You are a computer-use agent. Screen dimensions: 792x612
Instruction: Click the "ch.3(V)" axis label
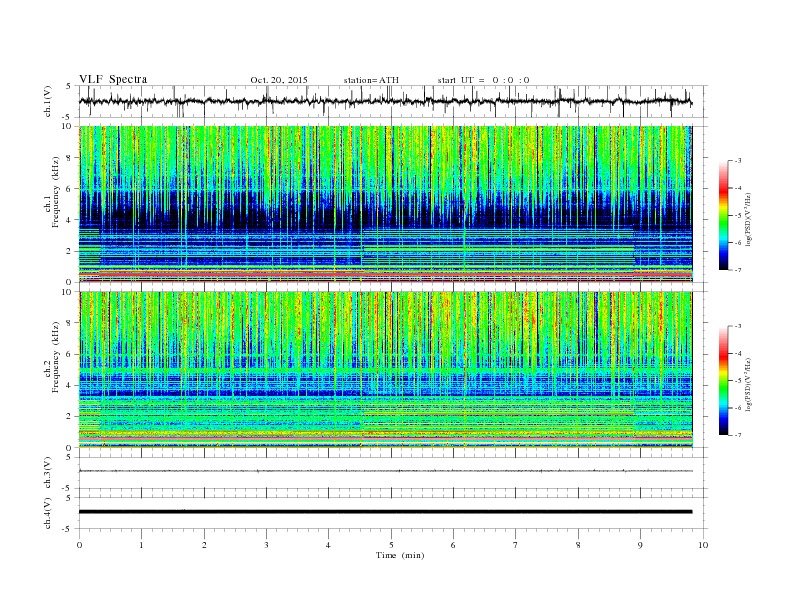47,473
